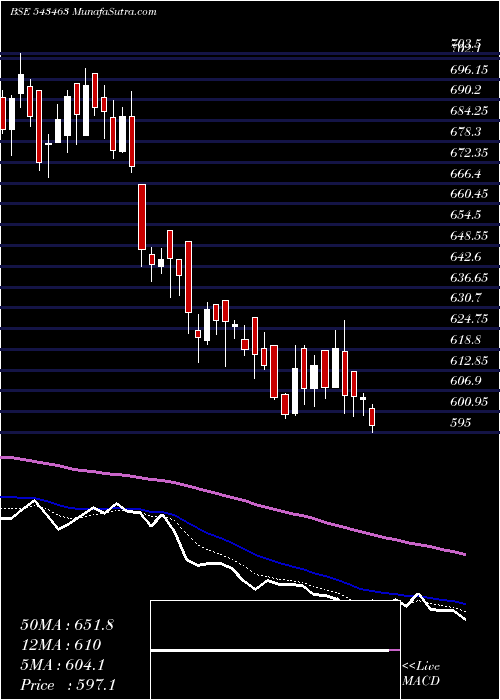Image resolution: width=500 pixels, height=700 pixels.
Task: Select the 595 price axis label
Action: [460, 423]
